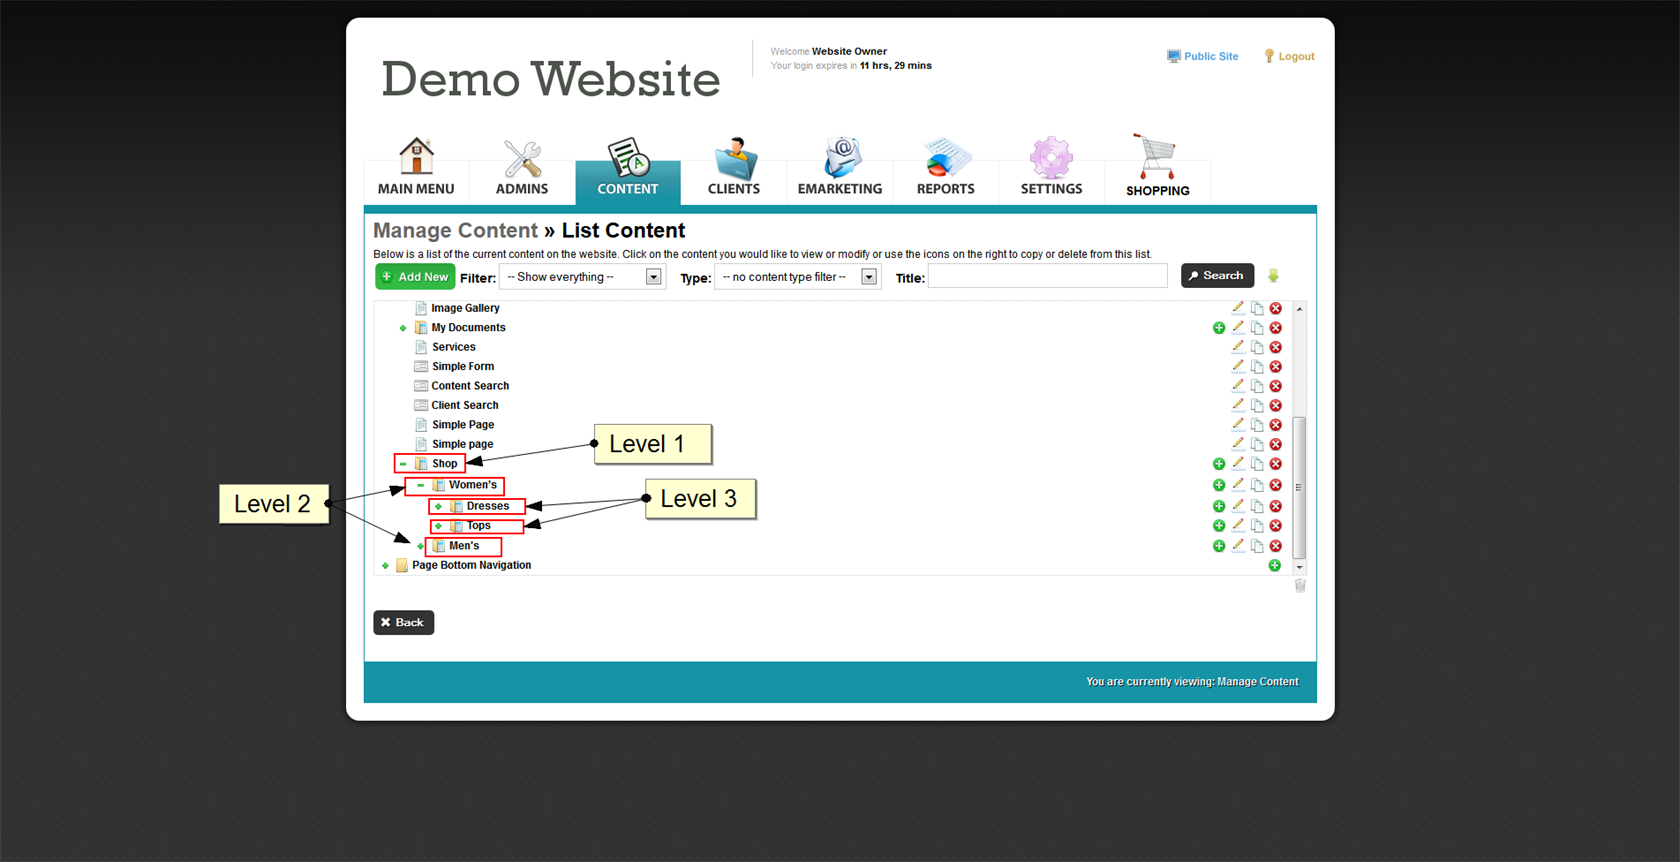Collapse the Shop tree node
The image size is (1680, 862).
coord(403,464)
